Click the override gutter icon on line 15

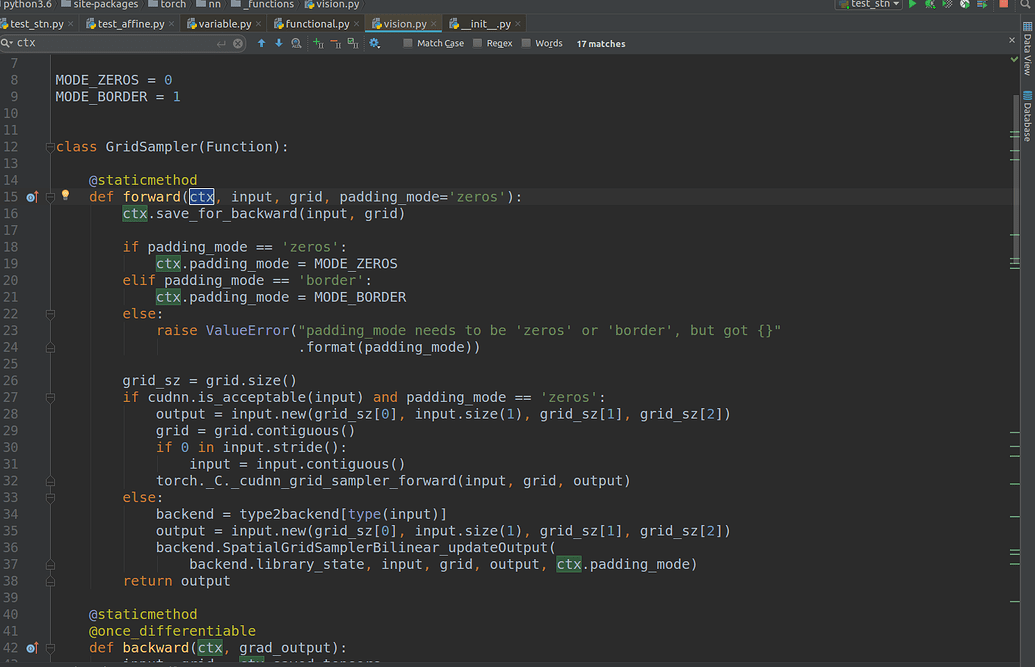(32, 197)
